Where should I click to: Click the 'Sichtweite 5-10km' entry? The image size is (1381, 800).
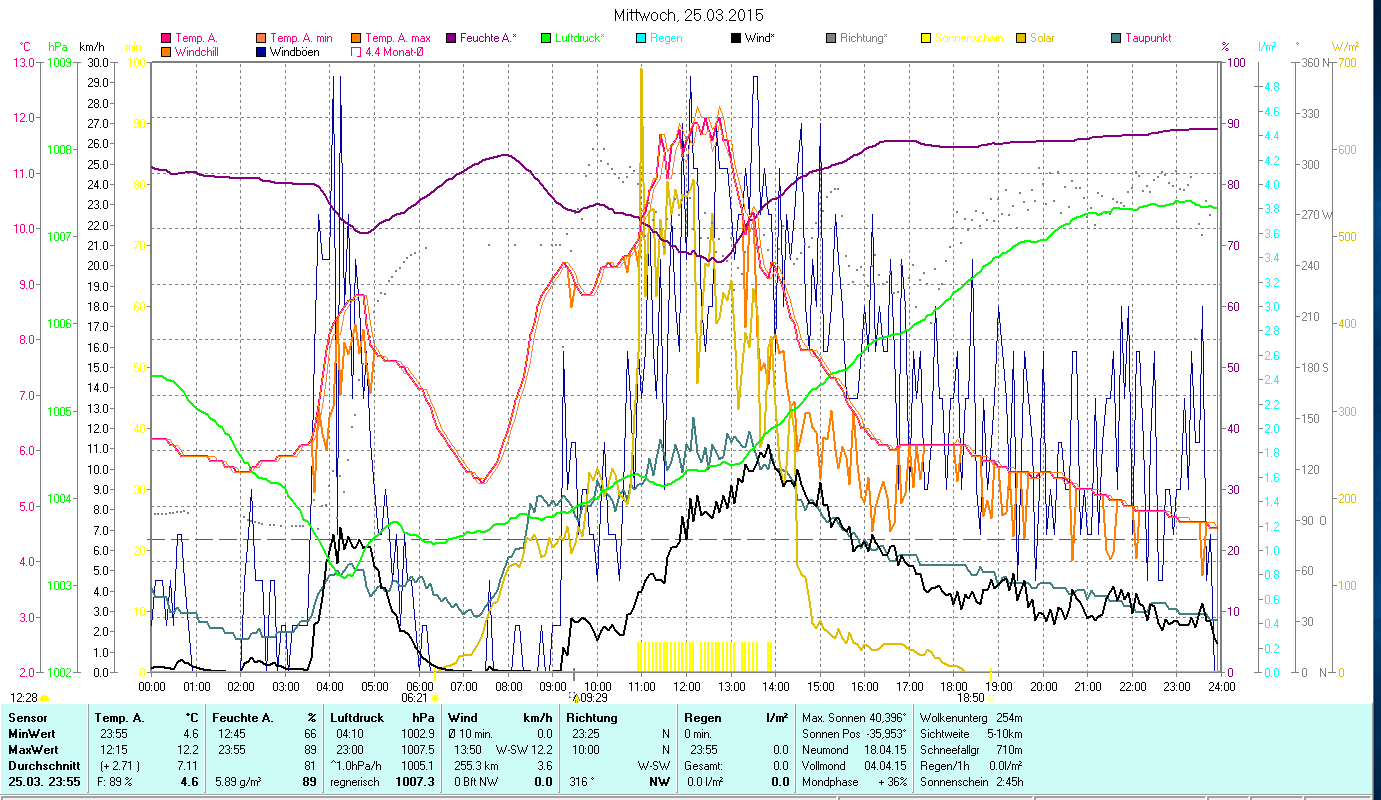(x=970, y=734)
